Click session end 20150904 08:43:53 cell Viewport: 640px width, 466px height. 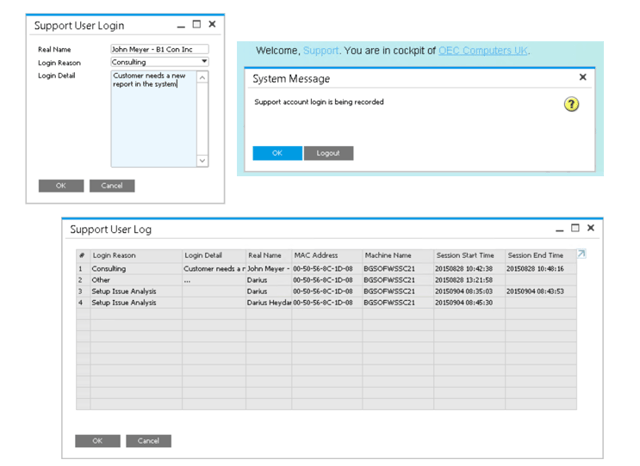[x=541, y=291]
